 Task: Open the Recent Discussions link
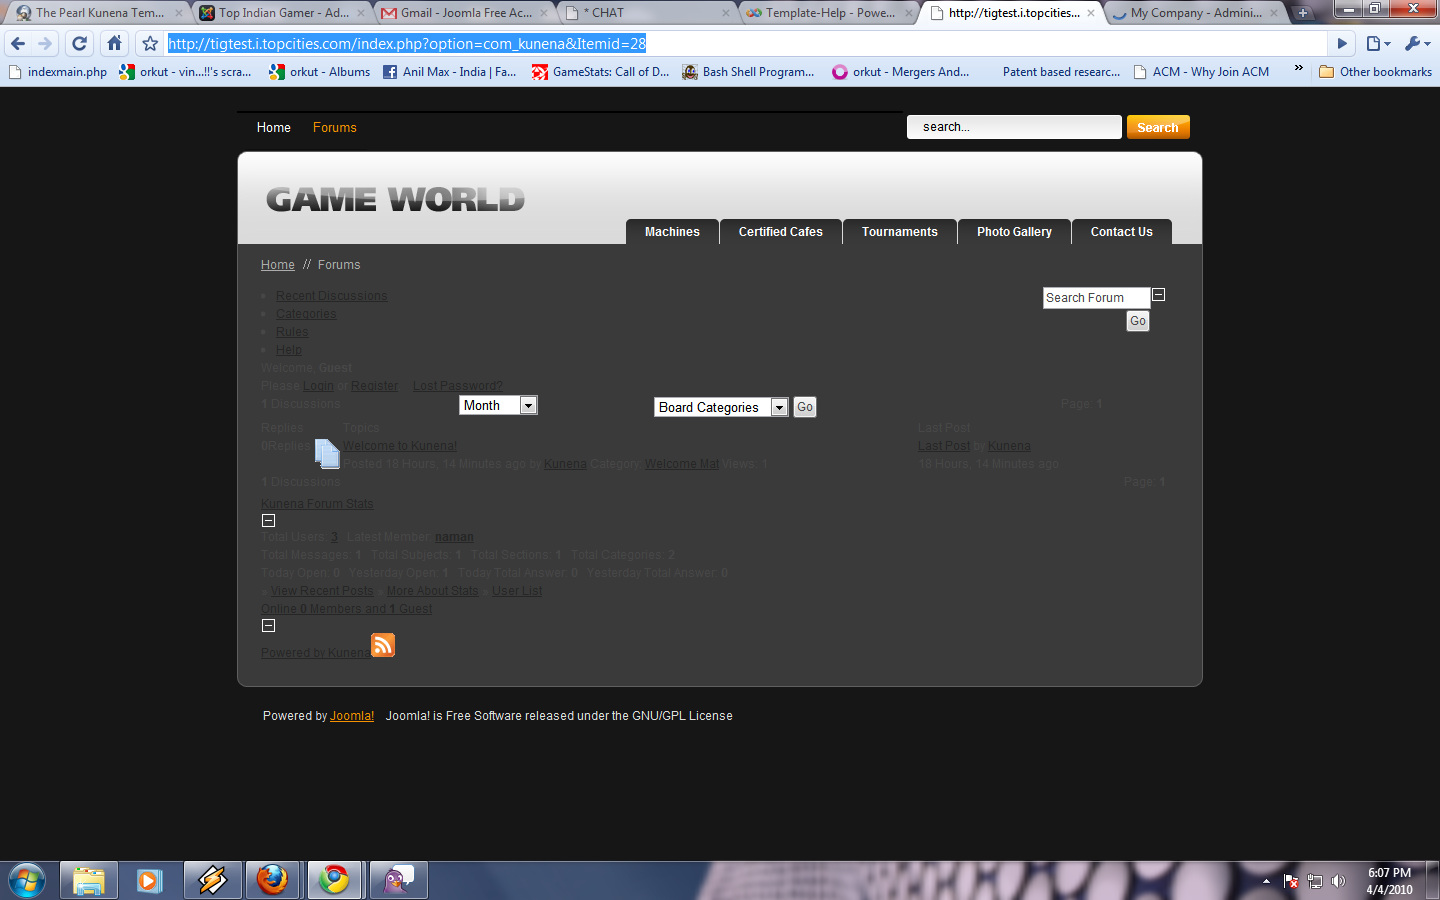tap(331, 296)
